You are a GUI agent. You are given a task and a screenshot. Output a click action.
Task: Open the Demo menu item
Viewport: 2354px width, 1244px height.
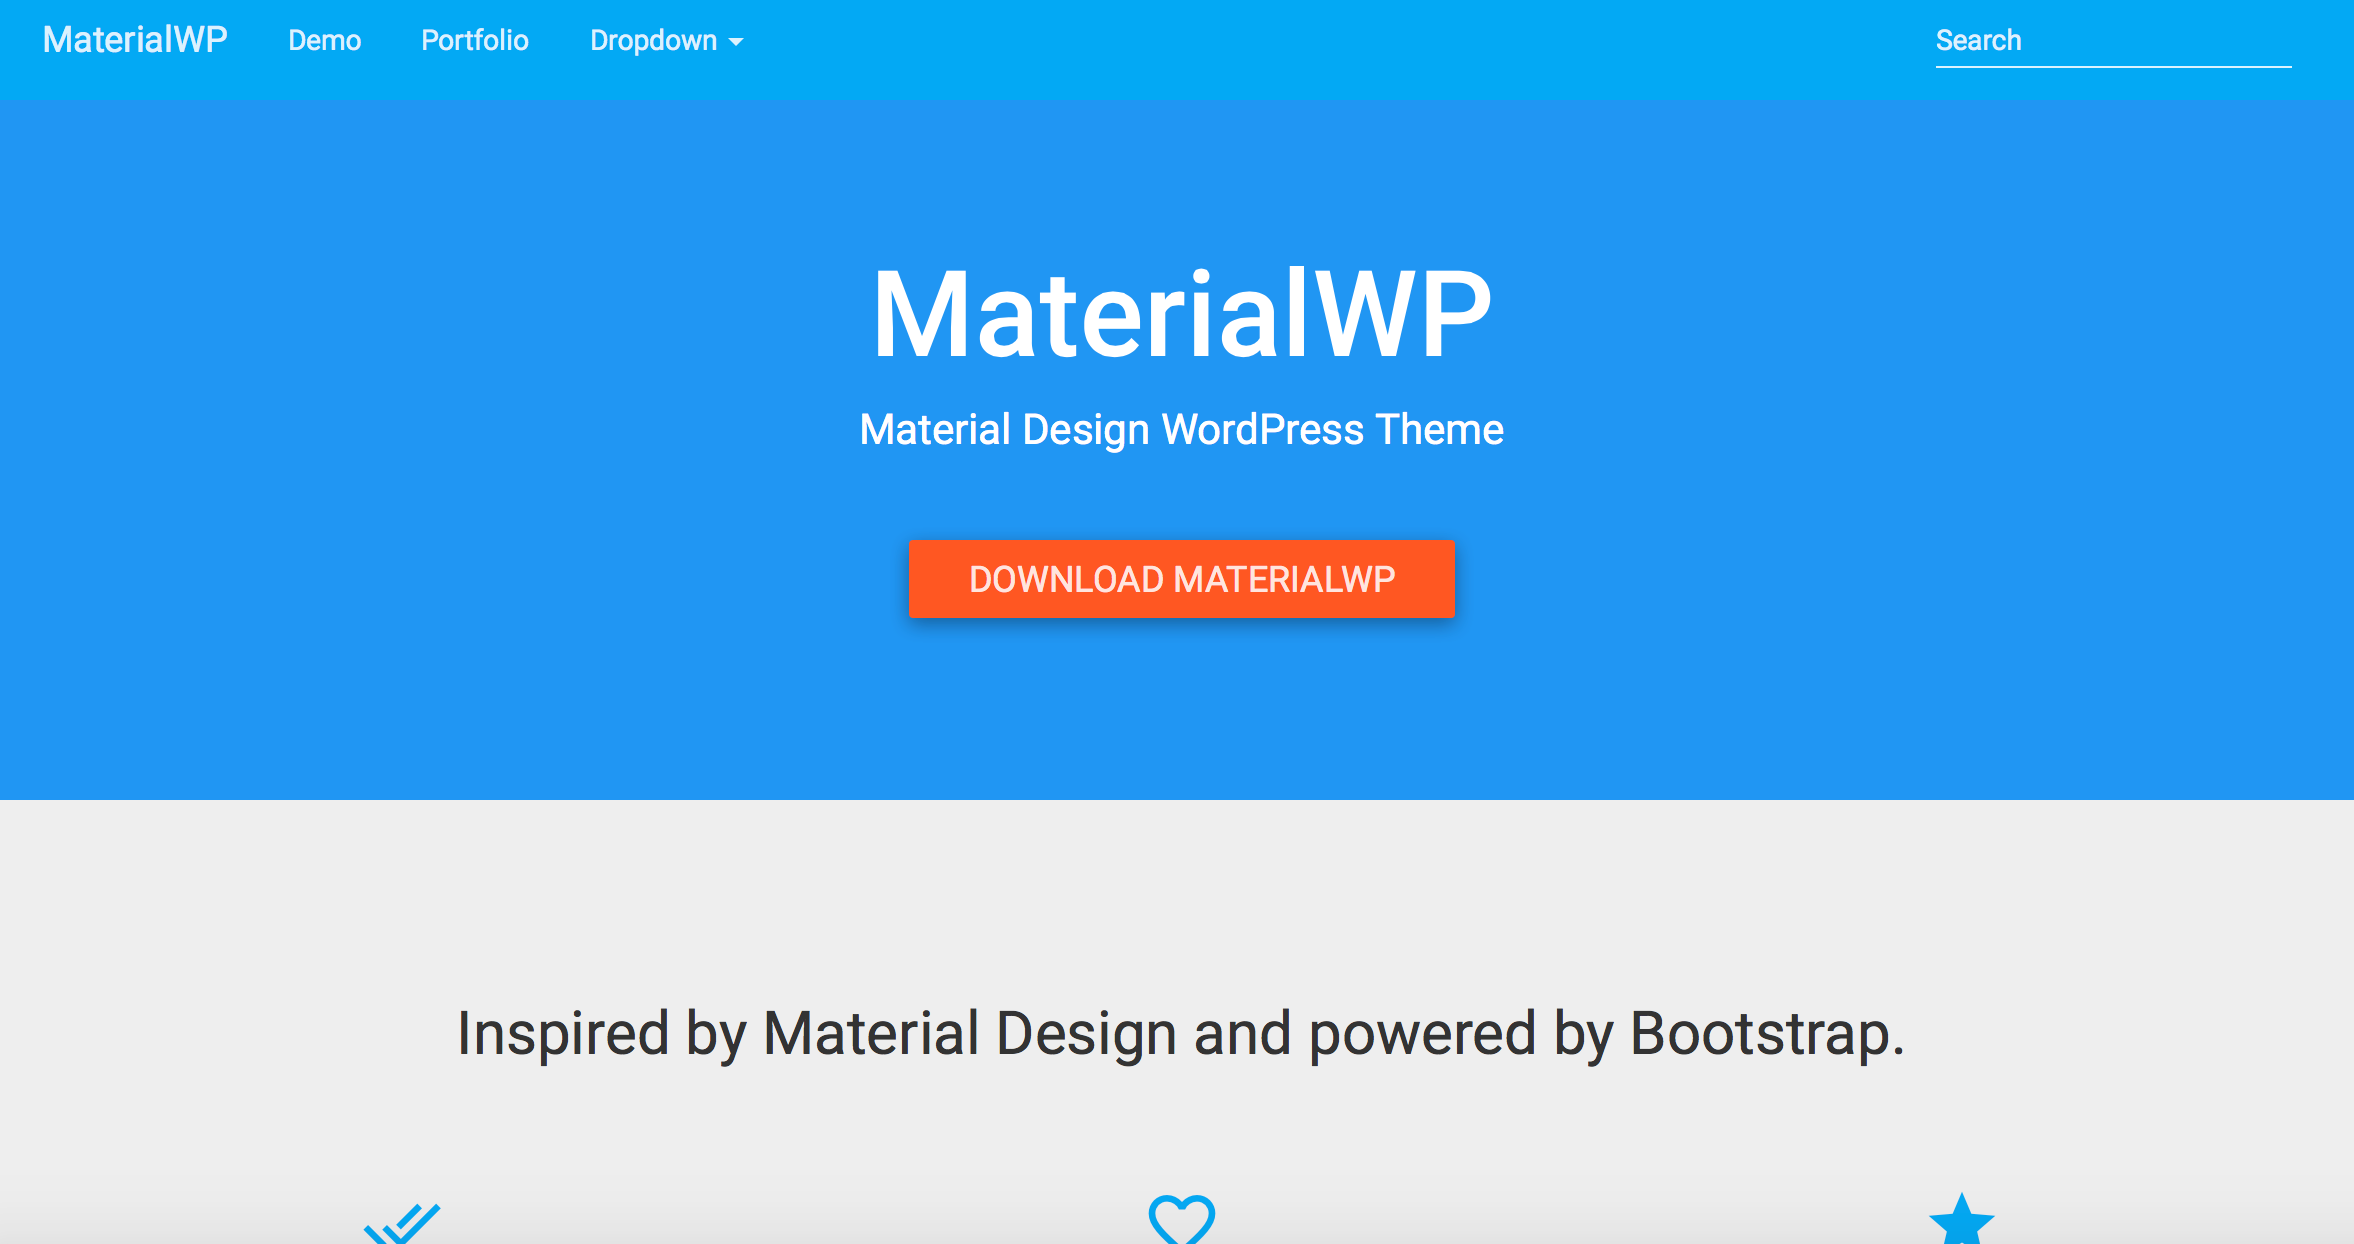tap(325, 40)
